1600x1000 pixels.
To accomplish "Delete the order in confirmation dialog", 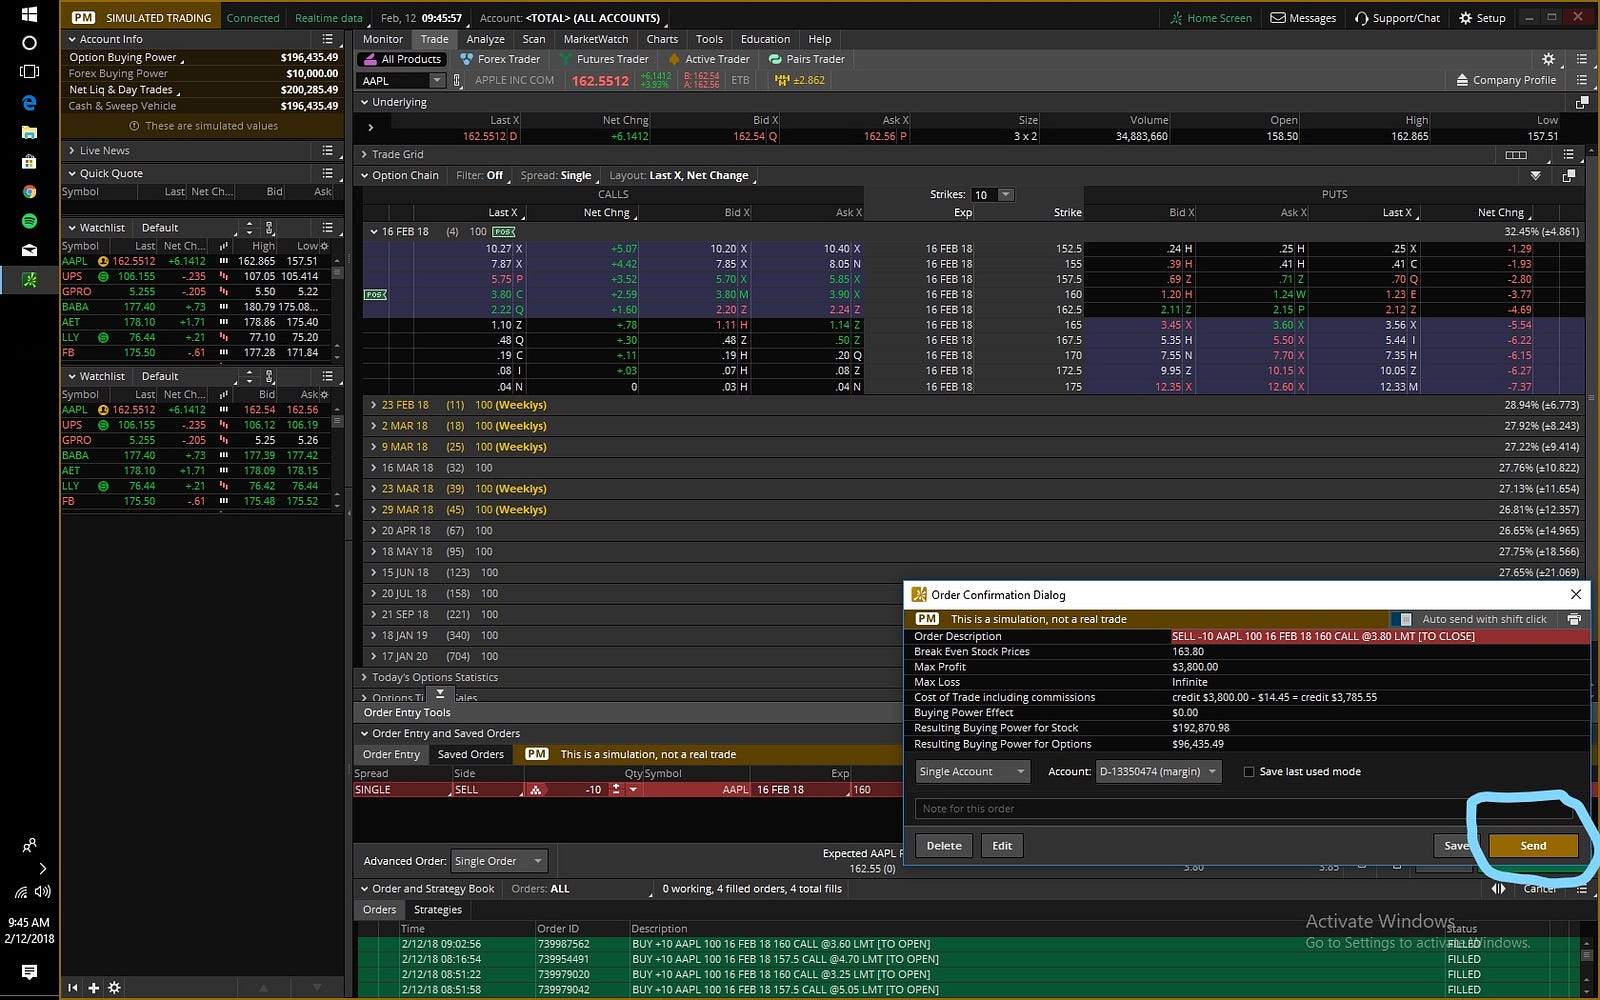I will tap(944, 845).
